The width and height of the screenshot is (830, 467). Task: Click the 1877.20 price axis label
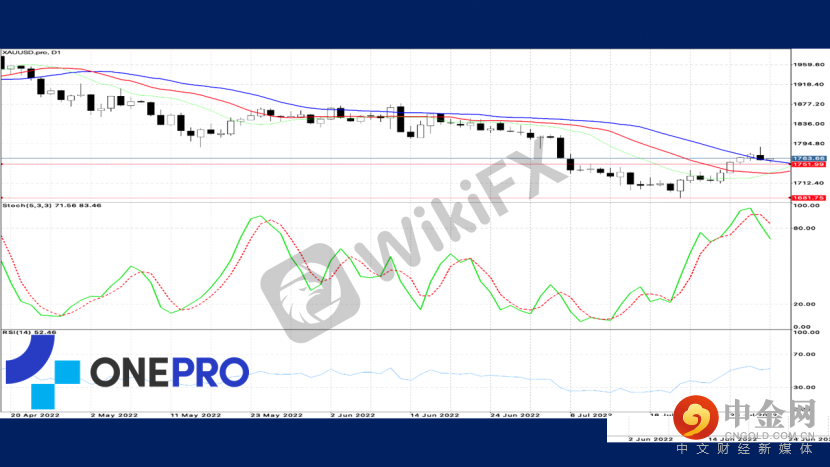808,104
